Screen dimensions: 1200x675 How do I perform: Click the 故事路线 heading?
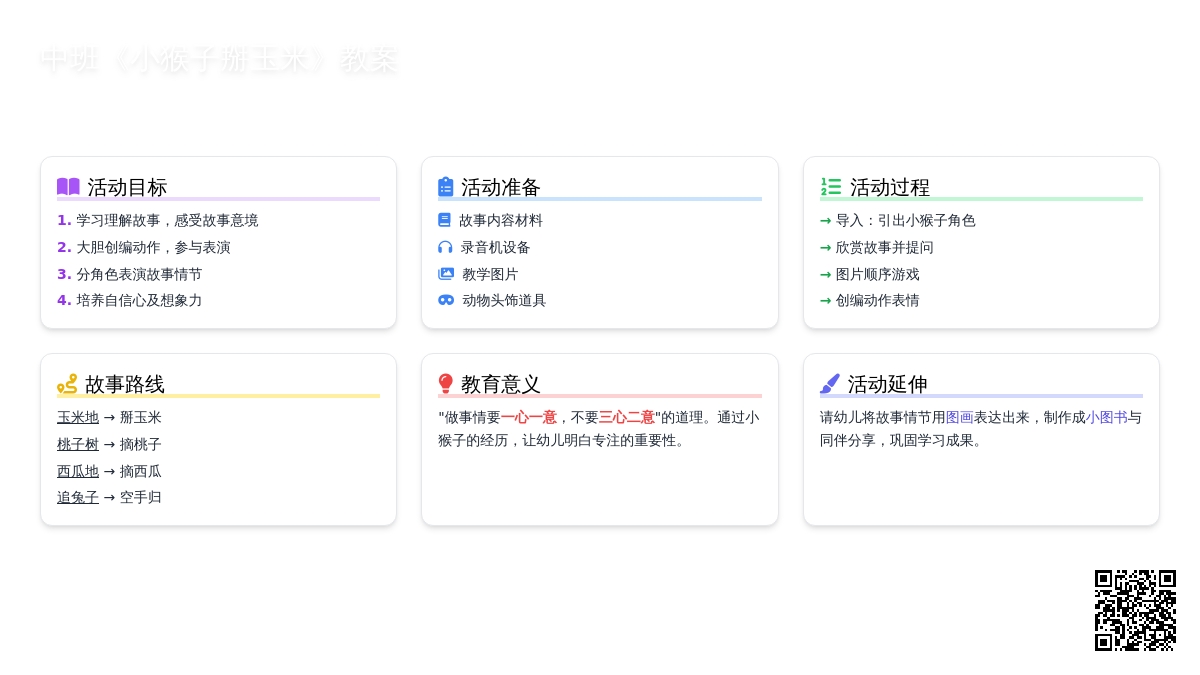point(125,384)
